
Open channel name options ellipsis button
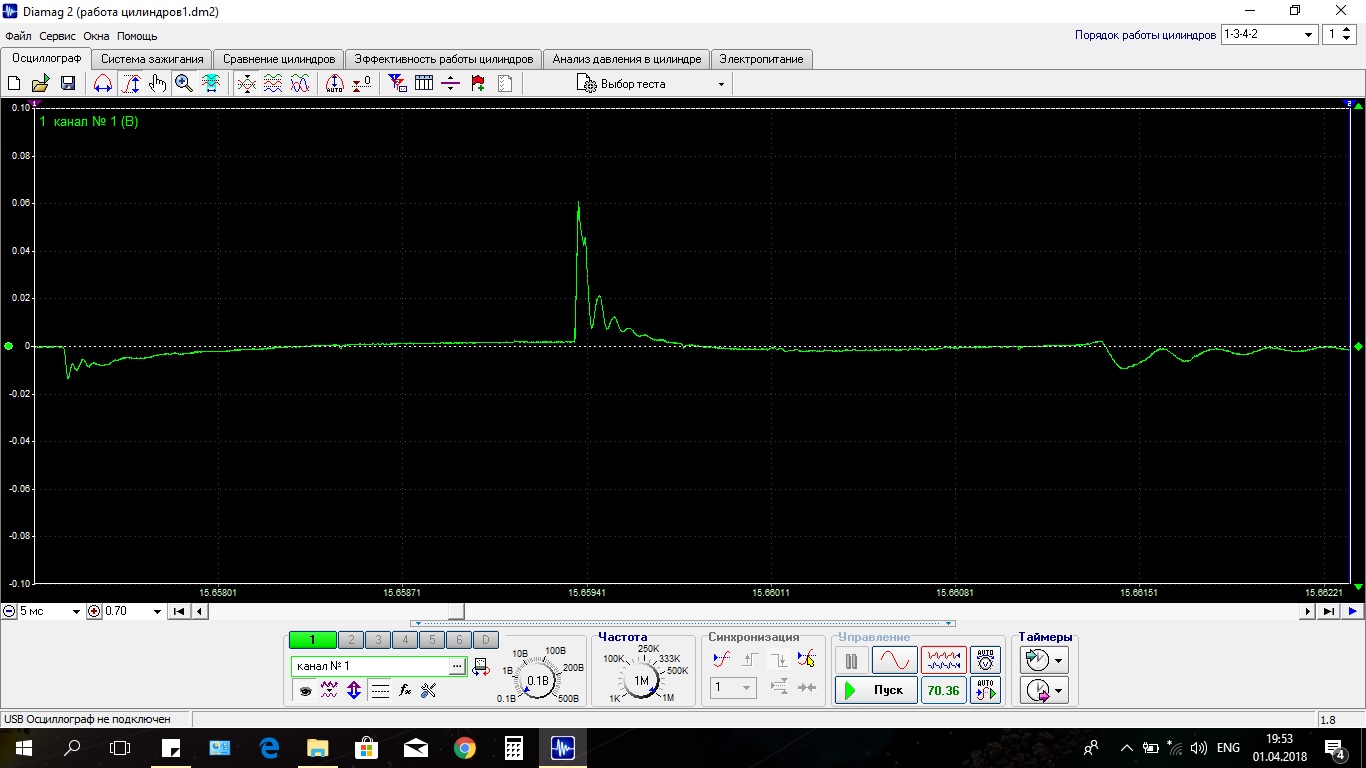tap(457, 665)
